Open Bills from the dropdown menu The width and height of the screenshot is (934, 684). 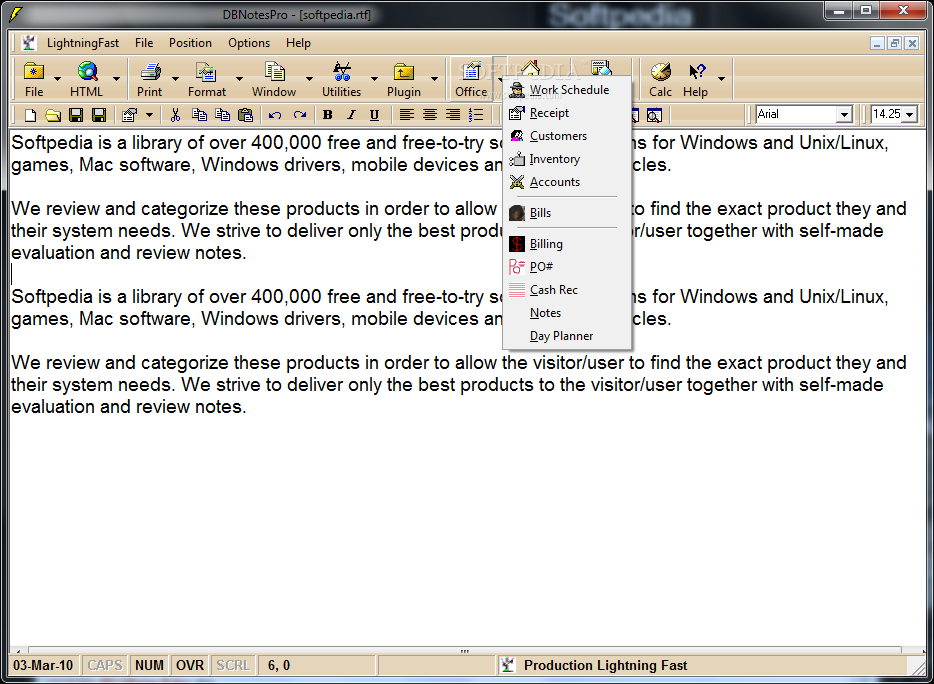point(566,213)
